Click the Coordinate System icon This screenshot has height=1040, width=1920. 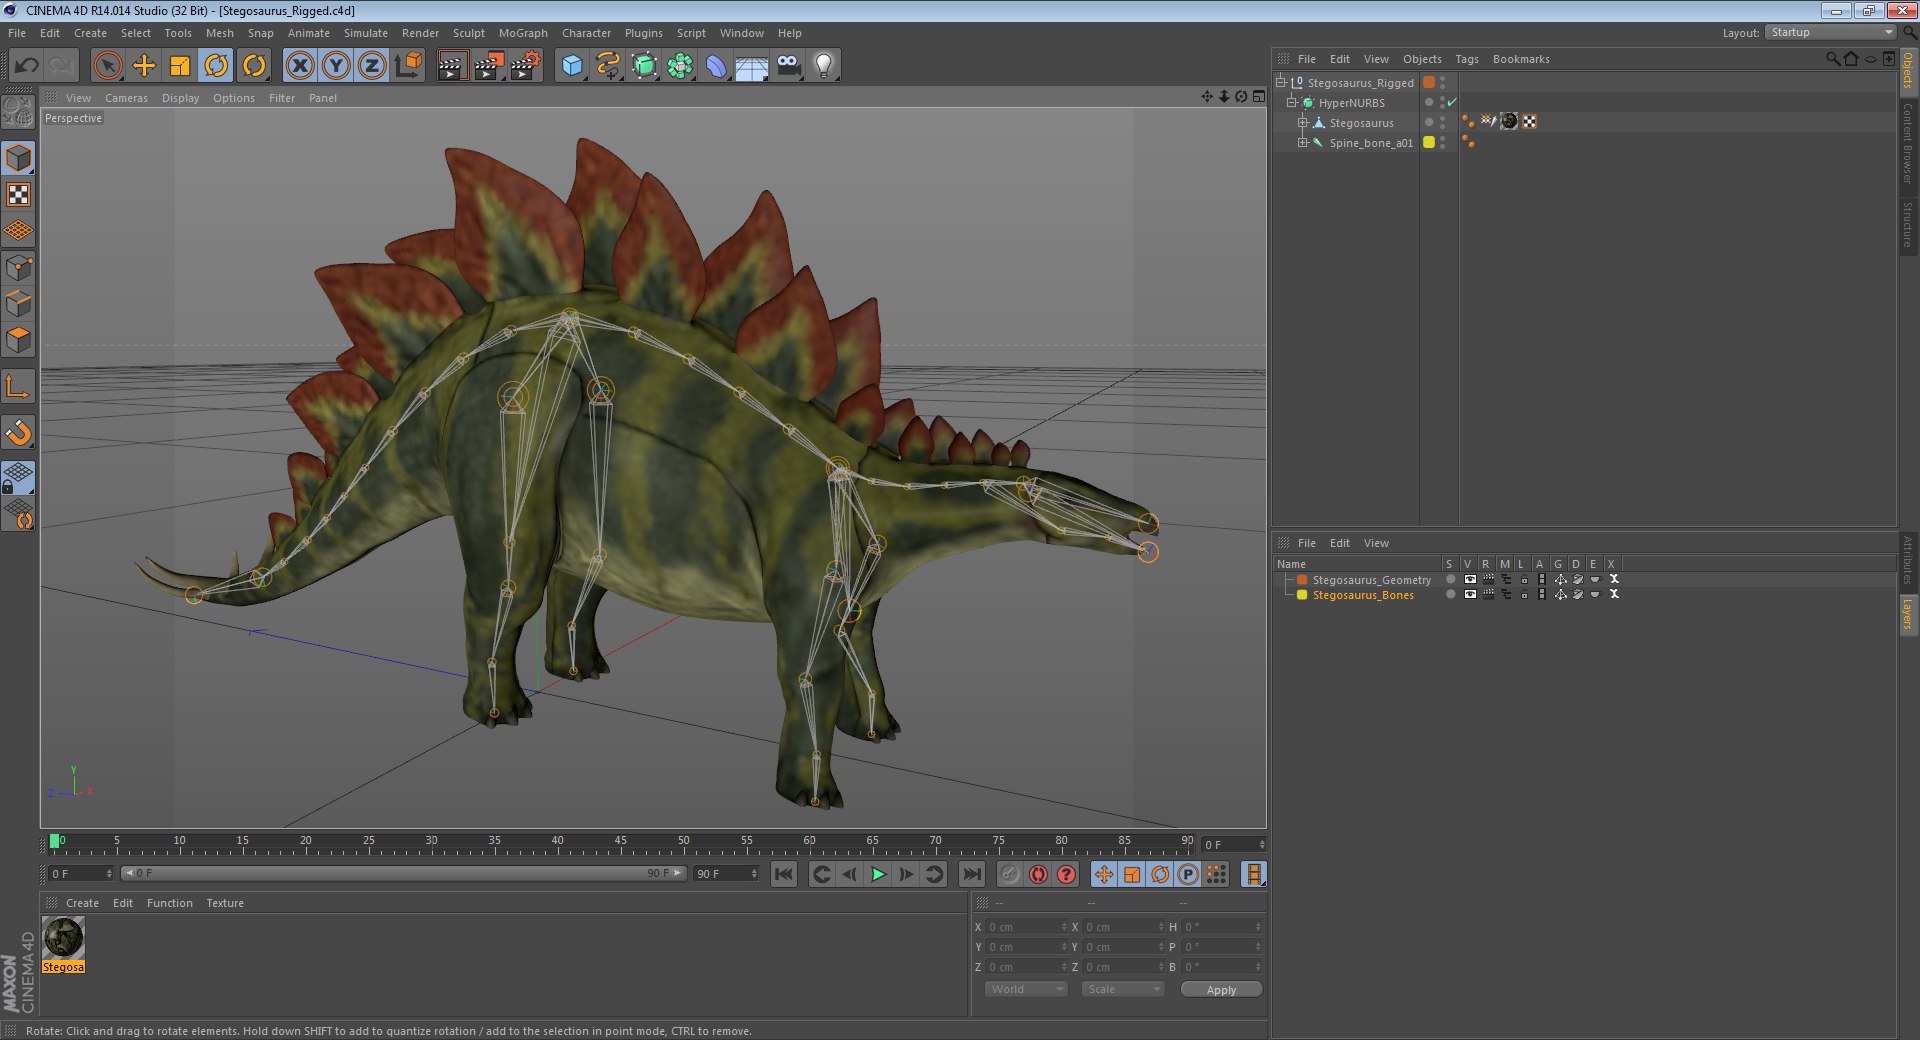click(408, 66)
